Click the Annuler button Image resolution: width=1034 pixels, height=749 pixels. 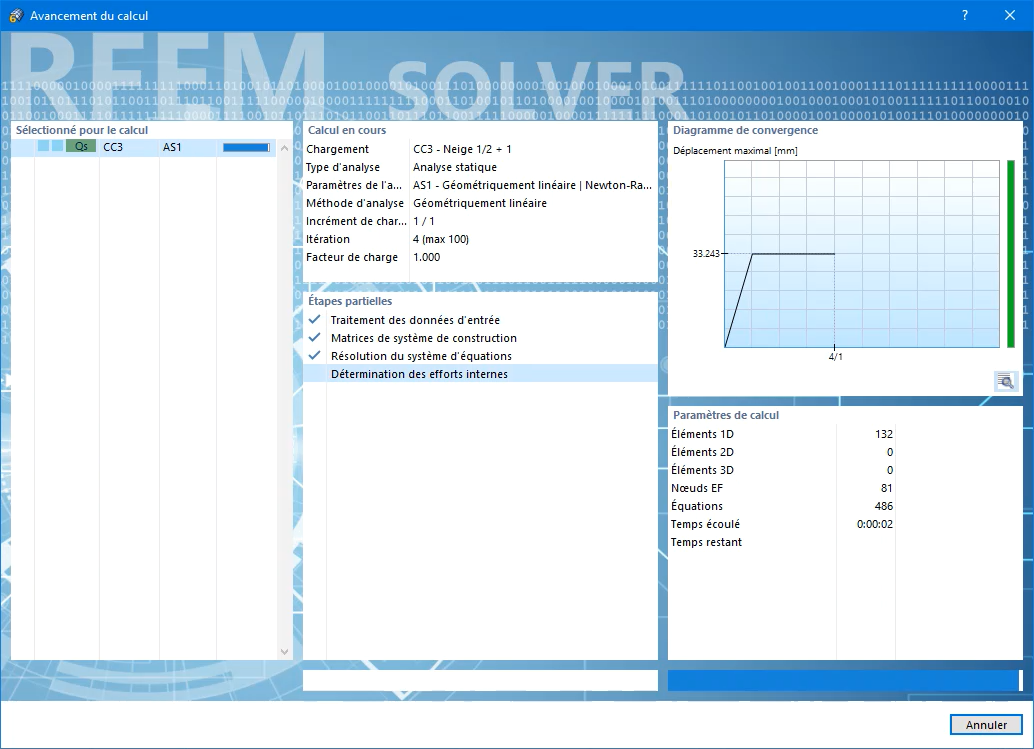click(986, 725)
